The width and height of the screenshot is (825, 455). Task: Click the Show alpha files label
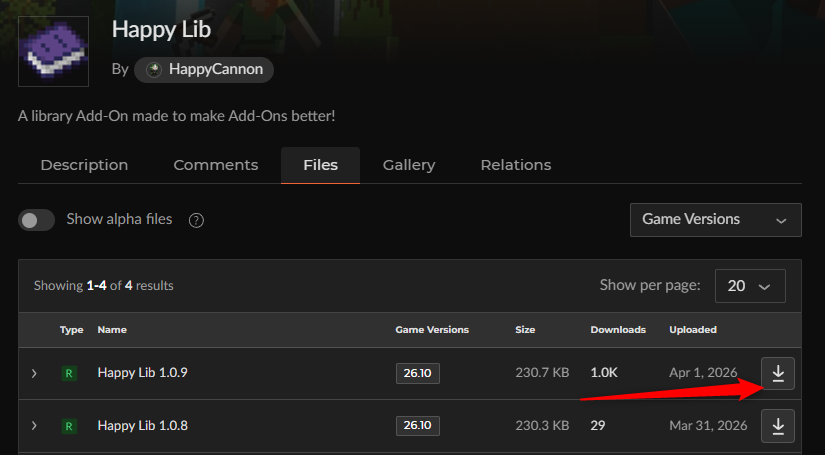(x=119, y=219)
